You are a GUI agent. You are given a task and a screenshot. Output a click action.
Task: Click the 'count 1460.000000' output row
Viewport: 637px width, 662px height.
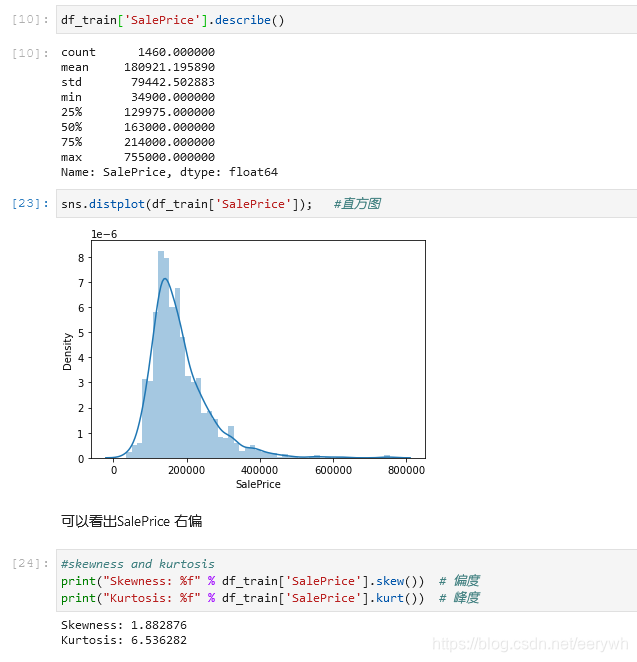(138, 52)
